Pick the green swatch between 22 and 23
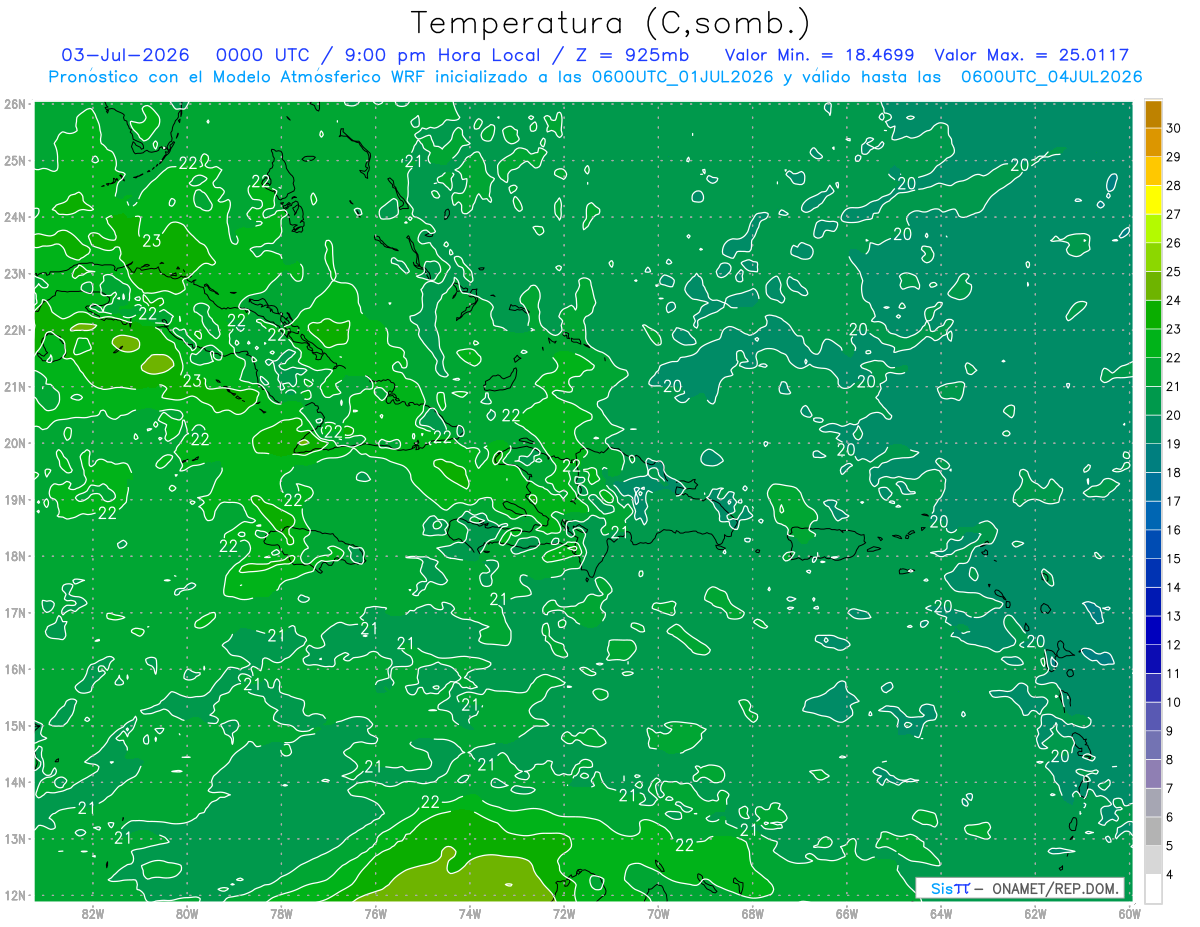Viewport: 1200px width, 927px height. (x=1153, y=343)
